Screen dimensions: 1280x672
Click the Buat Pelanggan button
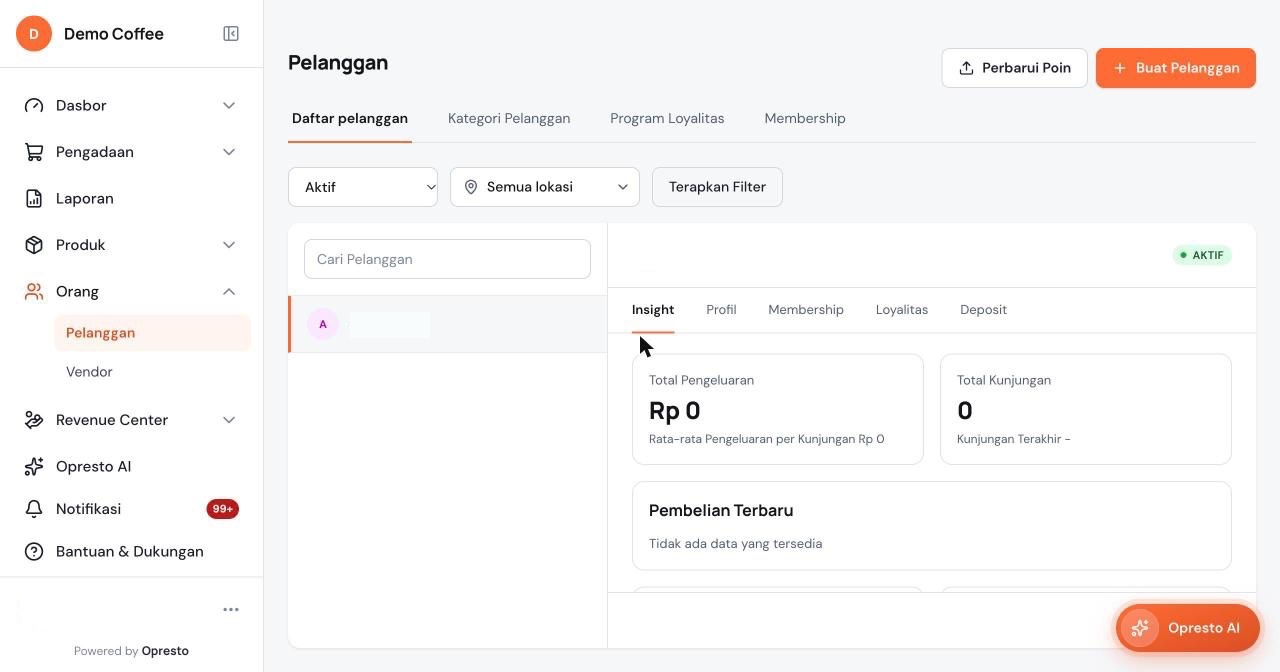[1176, 68]
